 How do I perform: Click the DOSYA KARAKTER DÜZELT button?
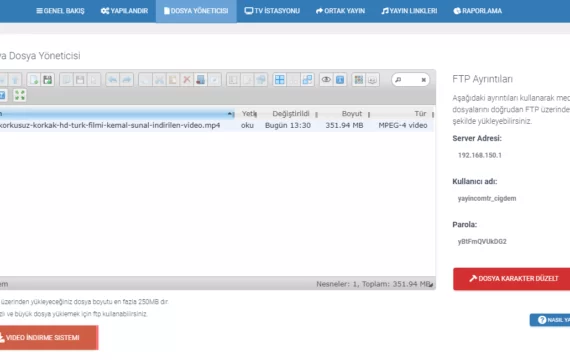click(x=511, y=279)
